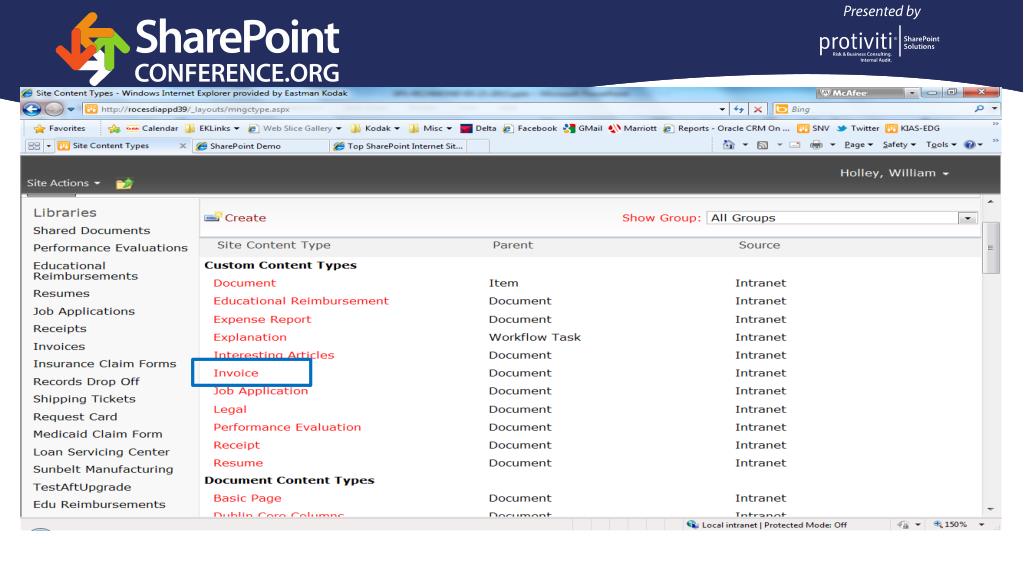
Task: Expand the Misc favorites folder
Action: click(430, 128)
